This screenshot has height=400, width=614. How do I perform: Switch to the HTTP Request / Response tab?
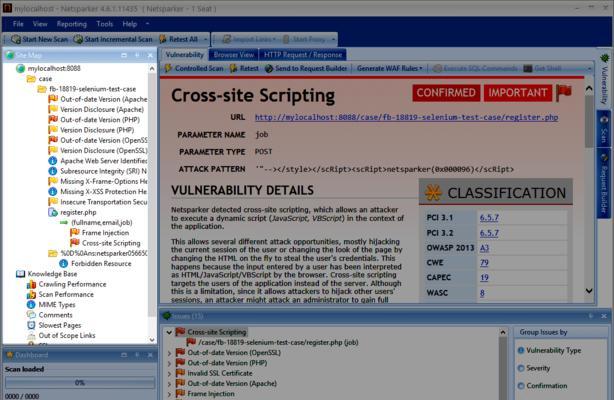click(303, 55)
